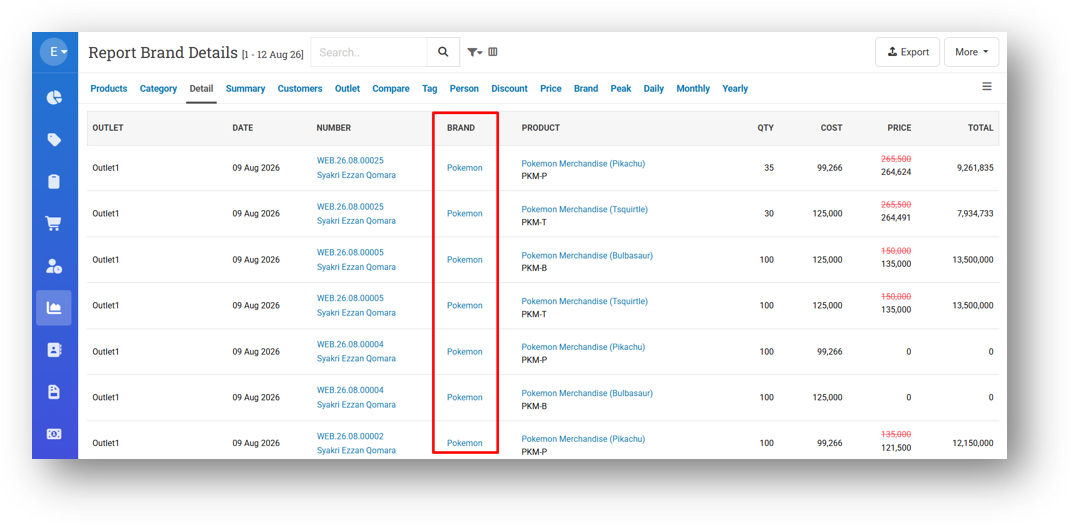Image resolution: width=1072 pixels, height=524 pixels.
Task: Switch to the Category tab
Action: [x=159, y=88]
